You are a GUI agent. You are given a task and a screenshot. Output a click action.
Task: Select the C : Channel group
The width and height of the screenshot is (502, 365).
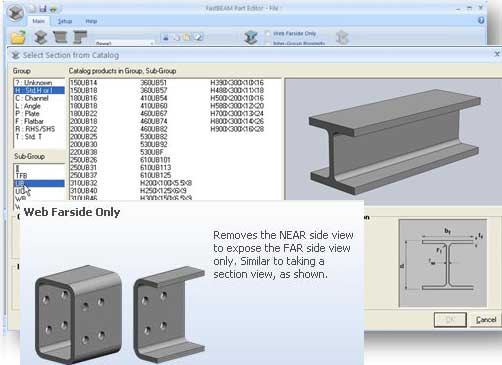coord(32,98)
